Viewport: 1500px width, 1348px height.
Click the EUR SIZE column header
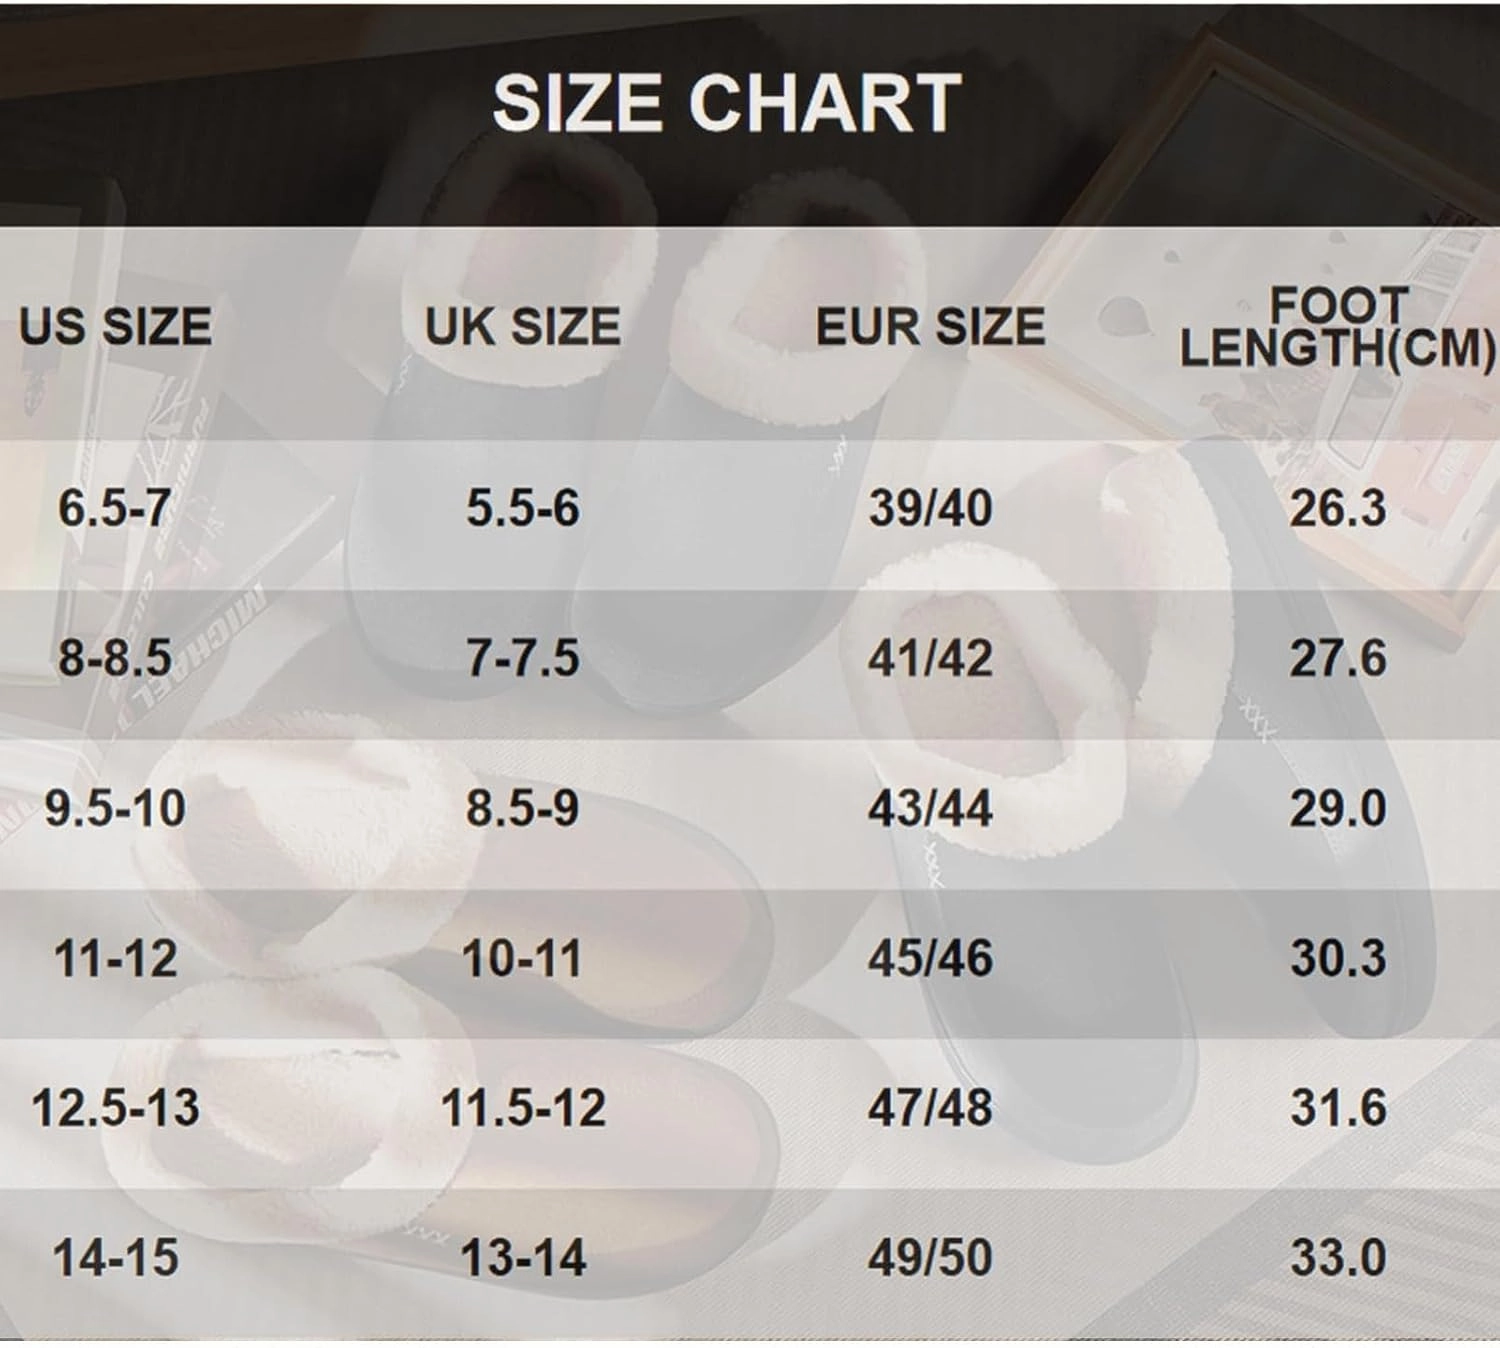tap(930, 327)
